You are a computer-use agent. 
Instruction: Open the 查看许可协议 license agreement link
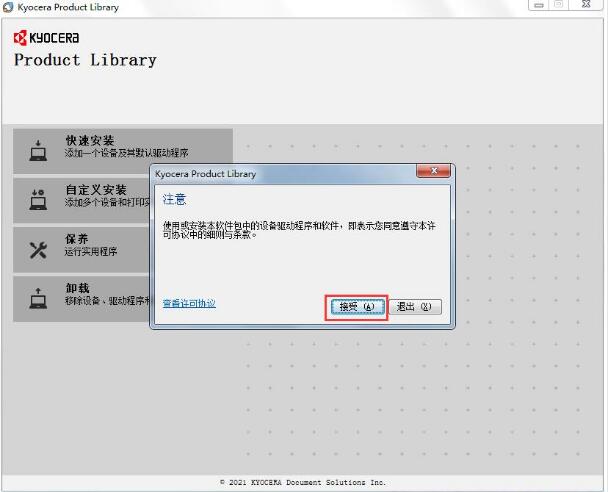click(x=189, y=303)
